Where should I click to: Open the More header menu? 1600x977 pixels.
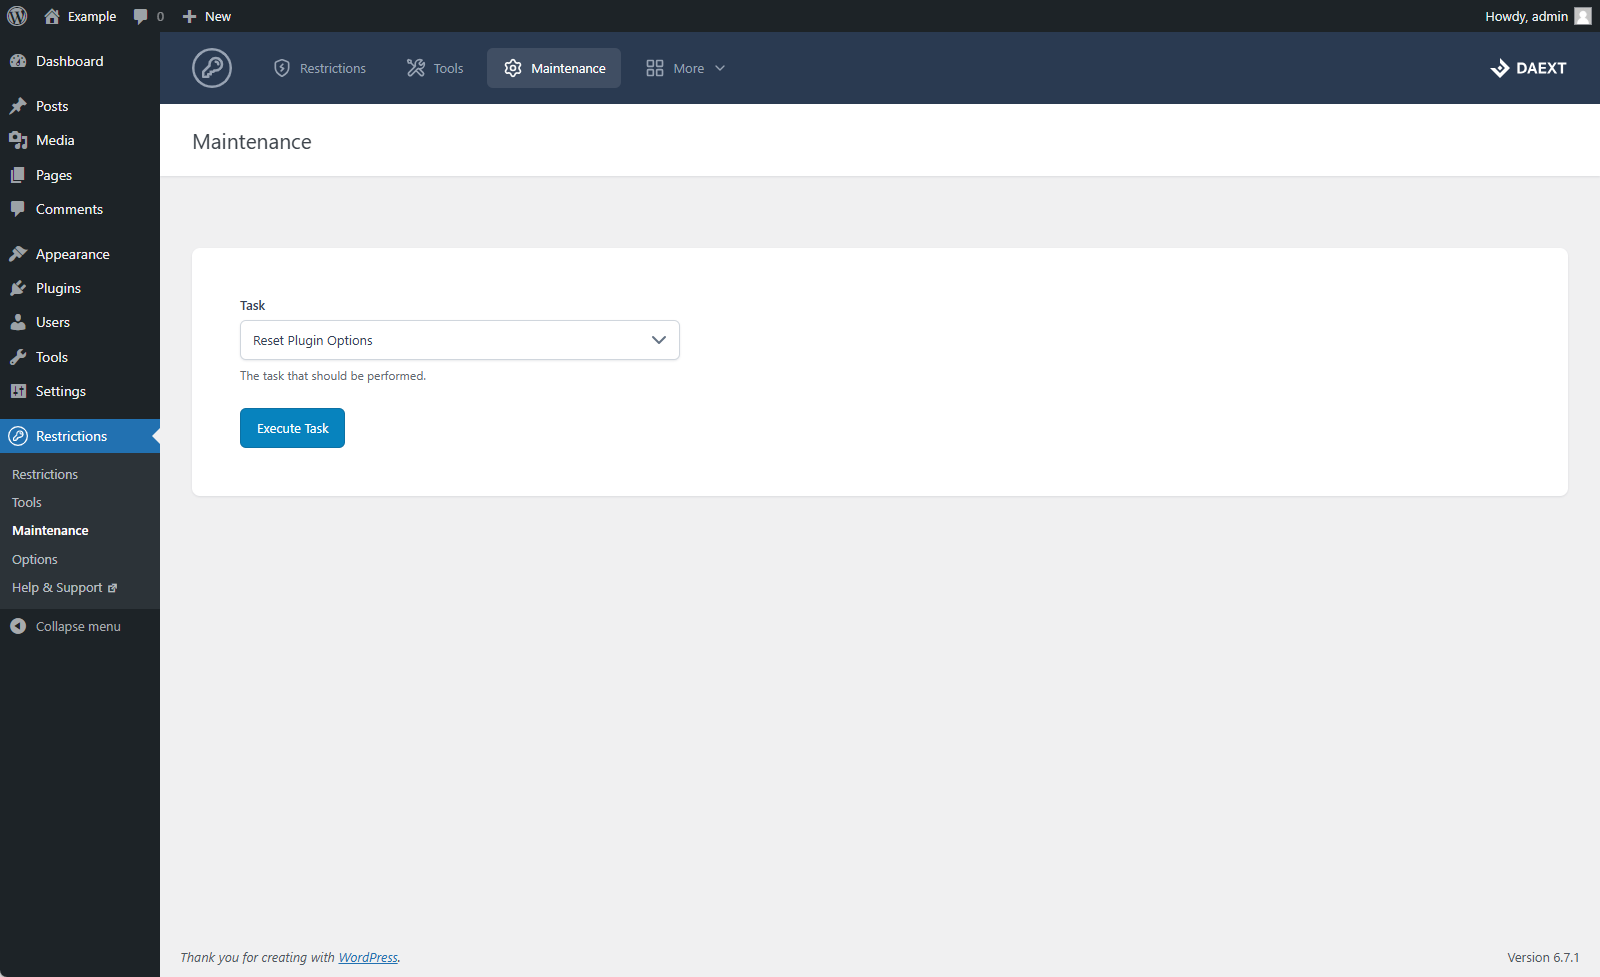pyautogui.click(x=686, y=68)
